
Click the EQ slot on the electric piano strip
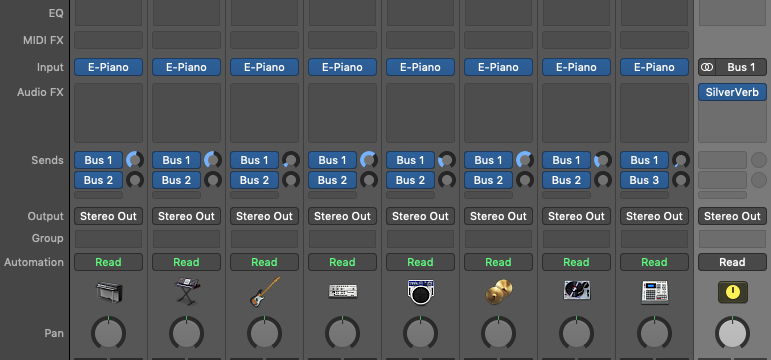[x=109, y=13]
